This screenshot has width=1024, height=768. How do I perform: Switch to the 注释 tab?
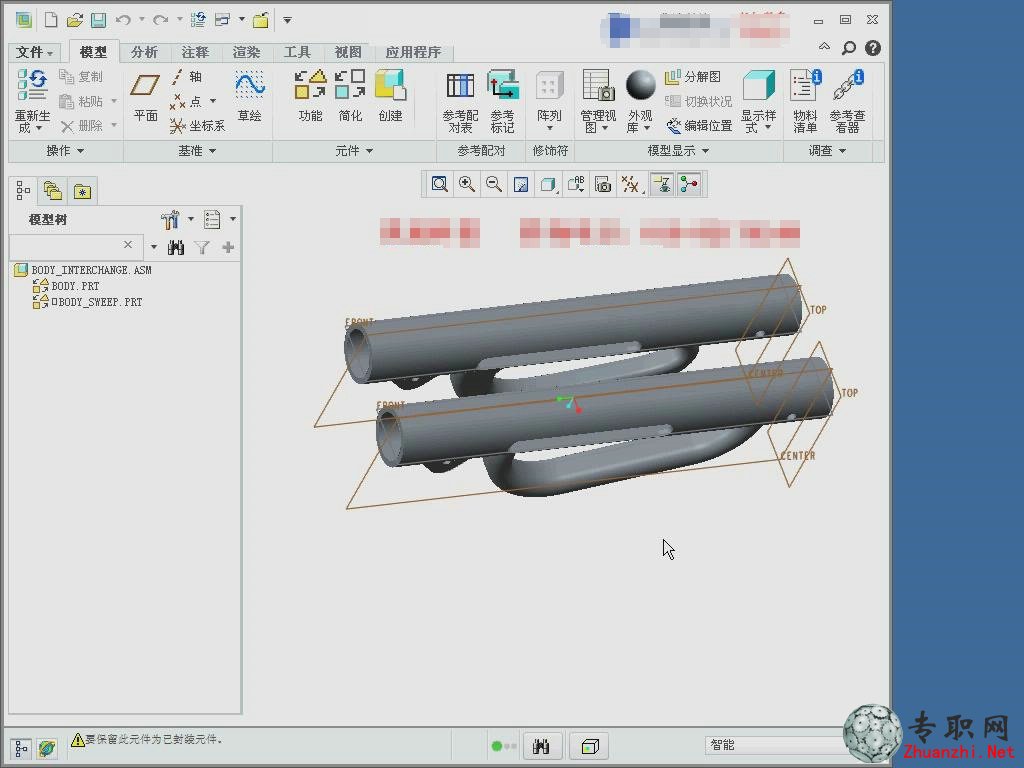point(195,52)
